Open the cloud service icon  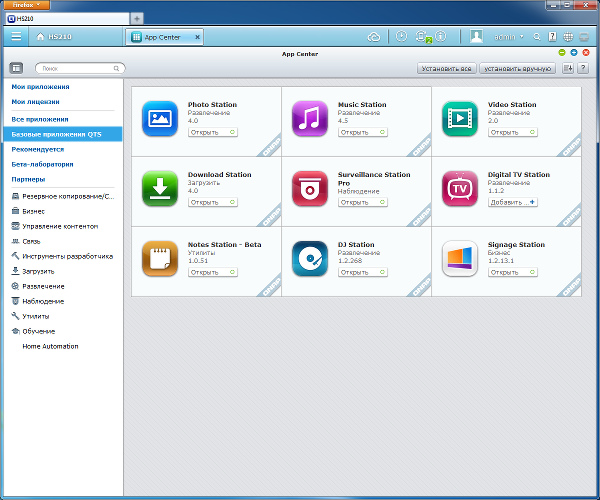point(374,37)
